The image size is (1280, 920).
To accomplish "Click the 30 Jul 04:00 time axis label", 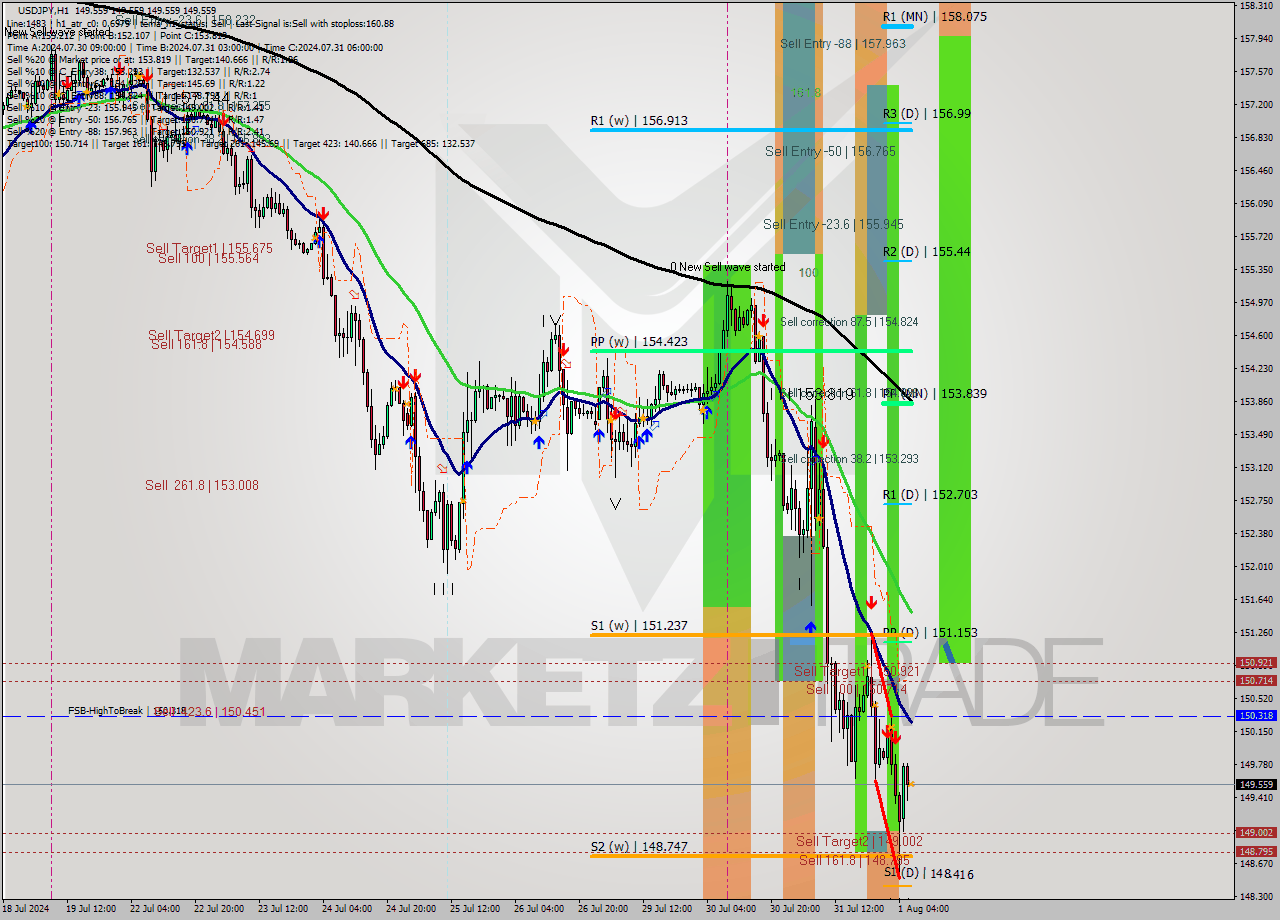I will point(731,909).
